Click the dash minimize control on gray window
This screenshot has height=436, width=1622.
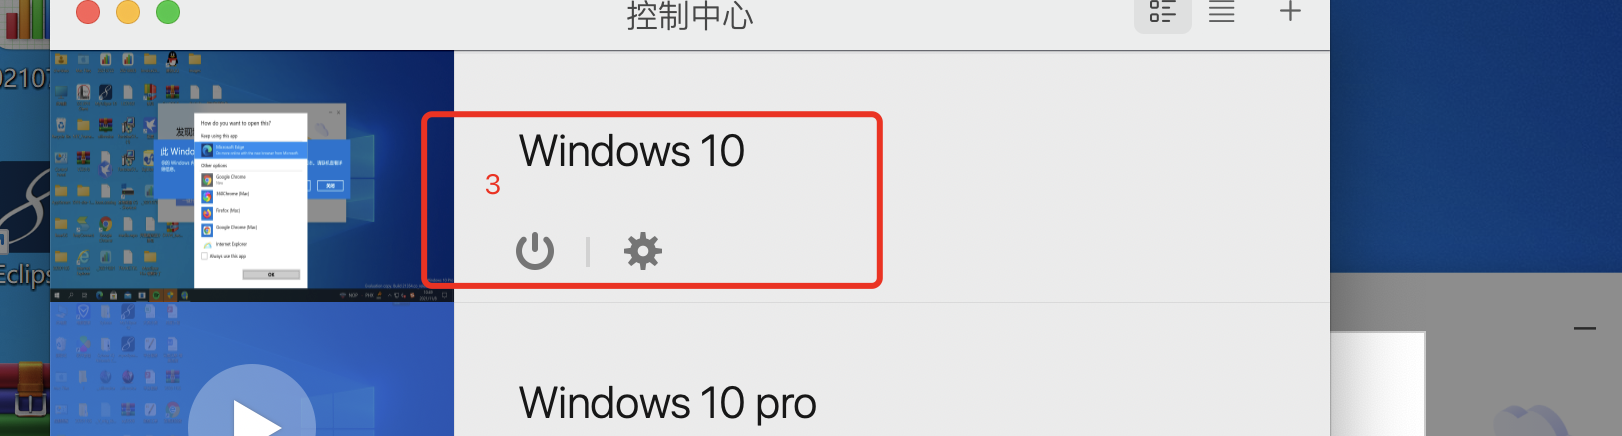tap(1585, 328)
